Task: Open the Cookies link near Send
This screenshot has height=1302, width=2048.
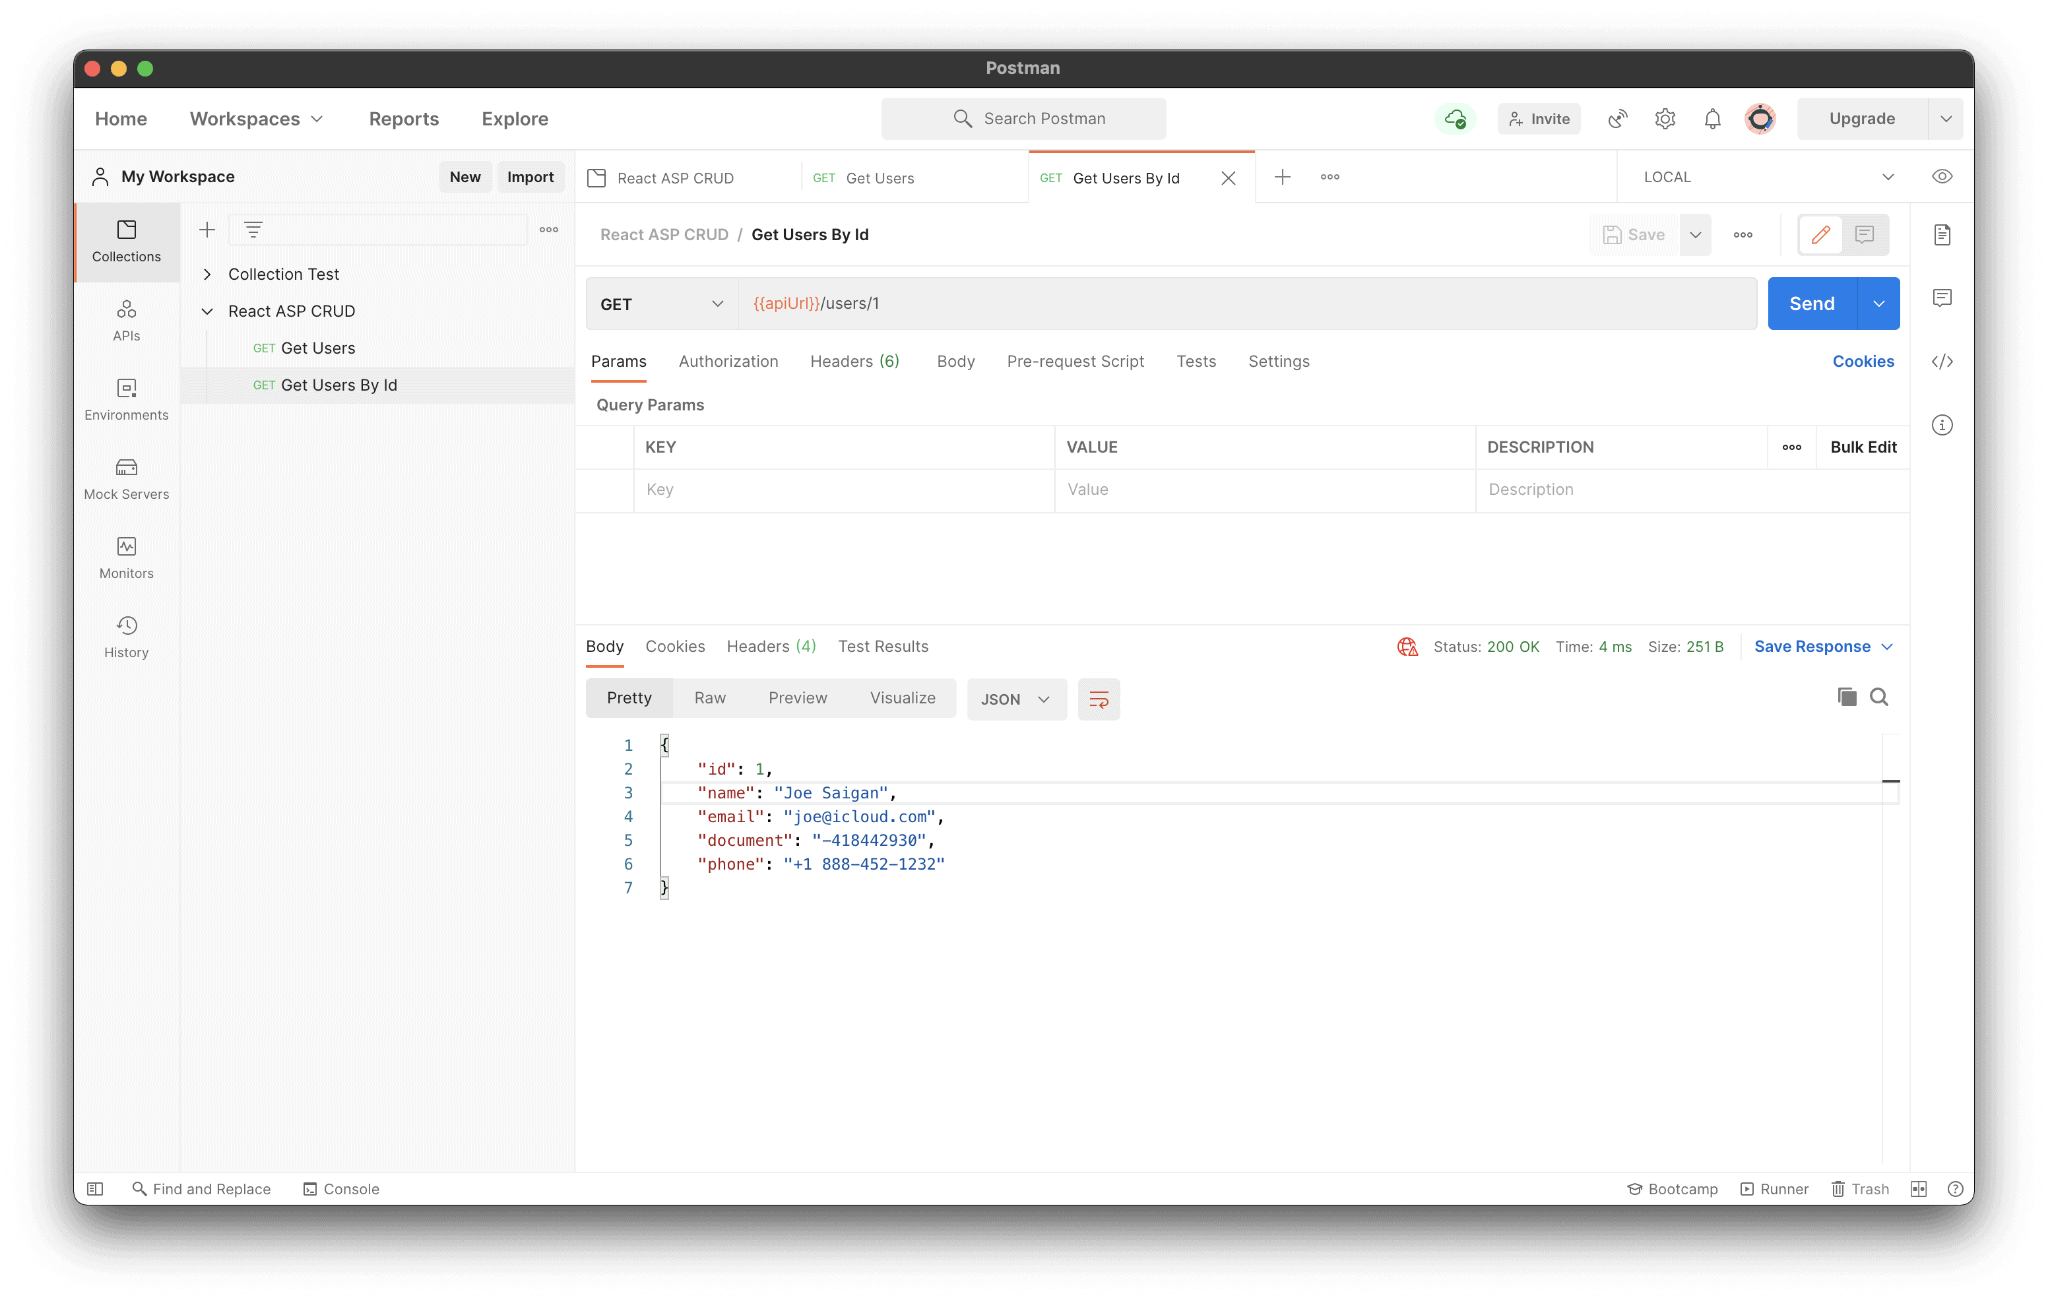Action: coord(1863,362)
